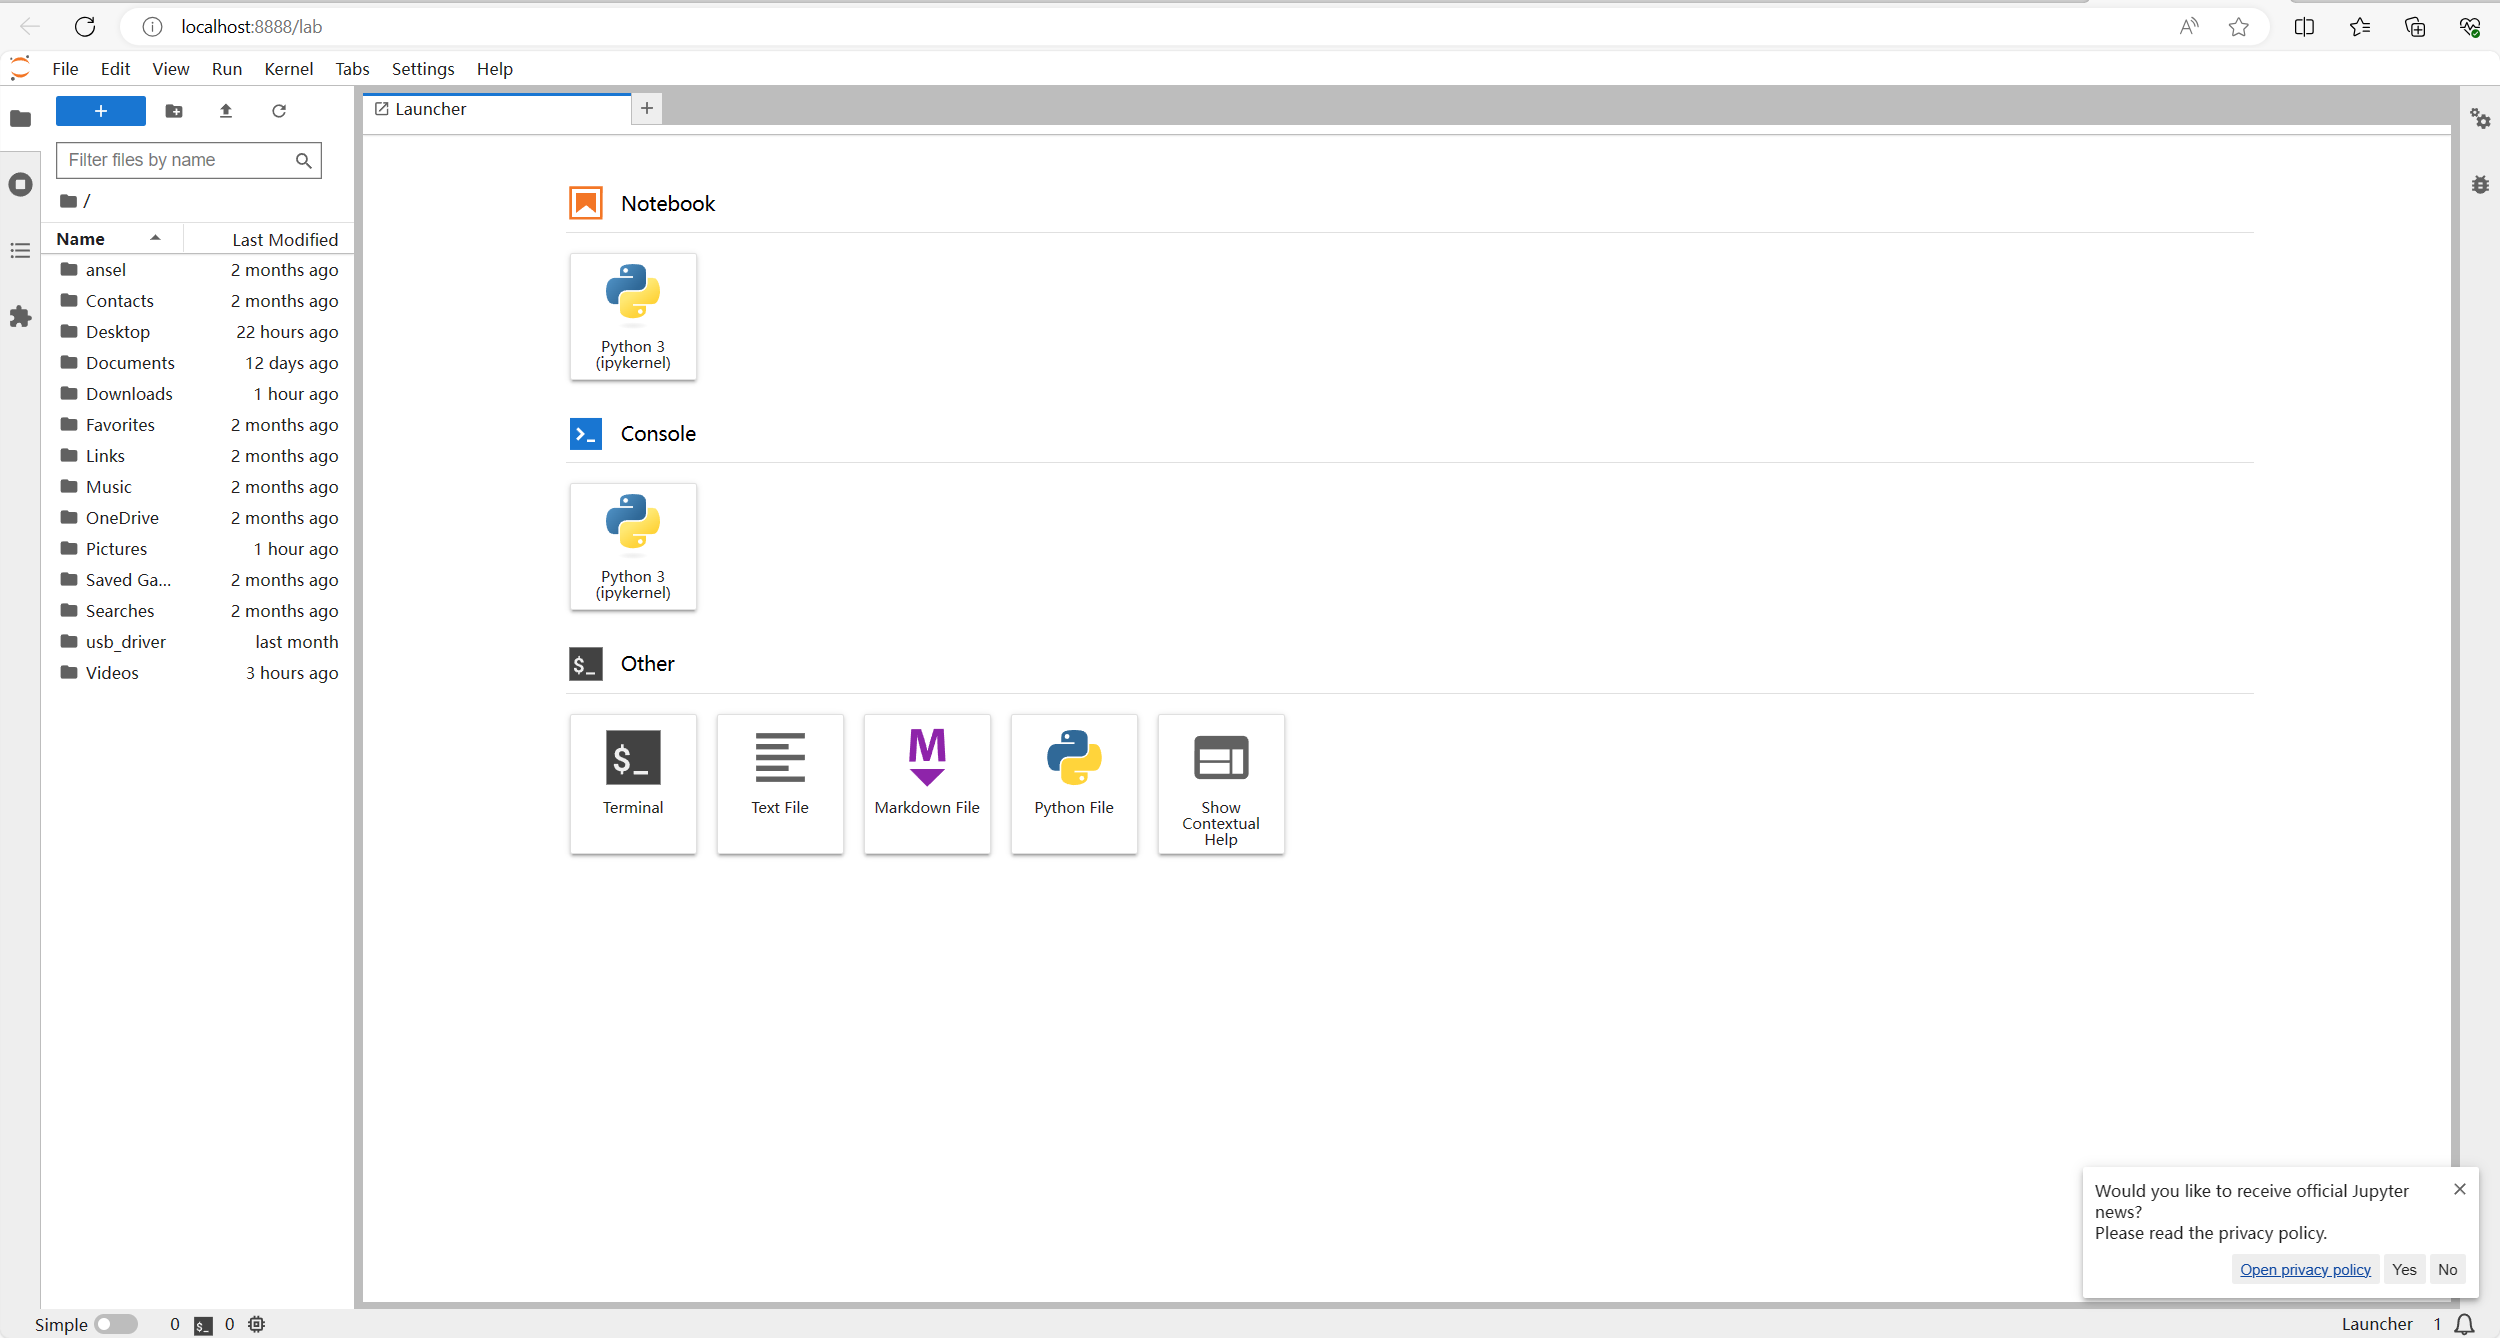Click the blue New Launcher plus button

100,111
